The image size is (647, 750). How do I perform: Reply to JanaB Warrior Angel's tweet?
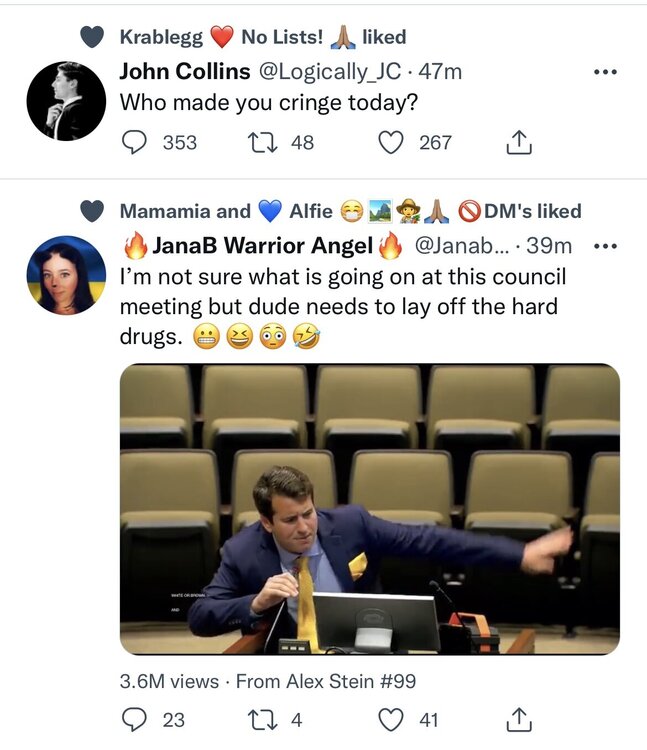pyautogui.click(x=134, y=718)
